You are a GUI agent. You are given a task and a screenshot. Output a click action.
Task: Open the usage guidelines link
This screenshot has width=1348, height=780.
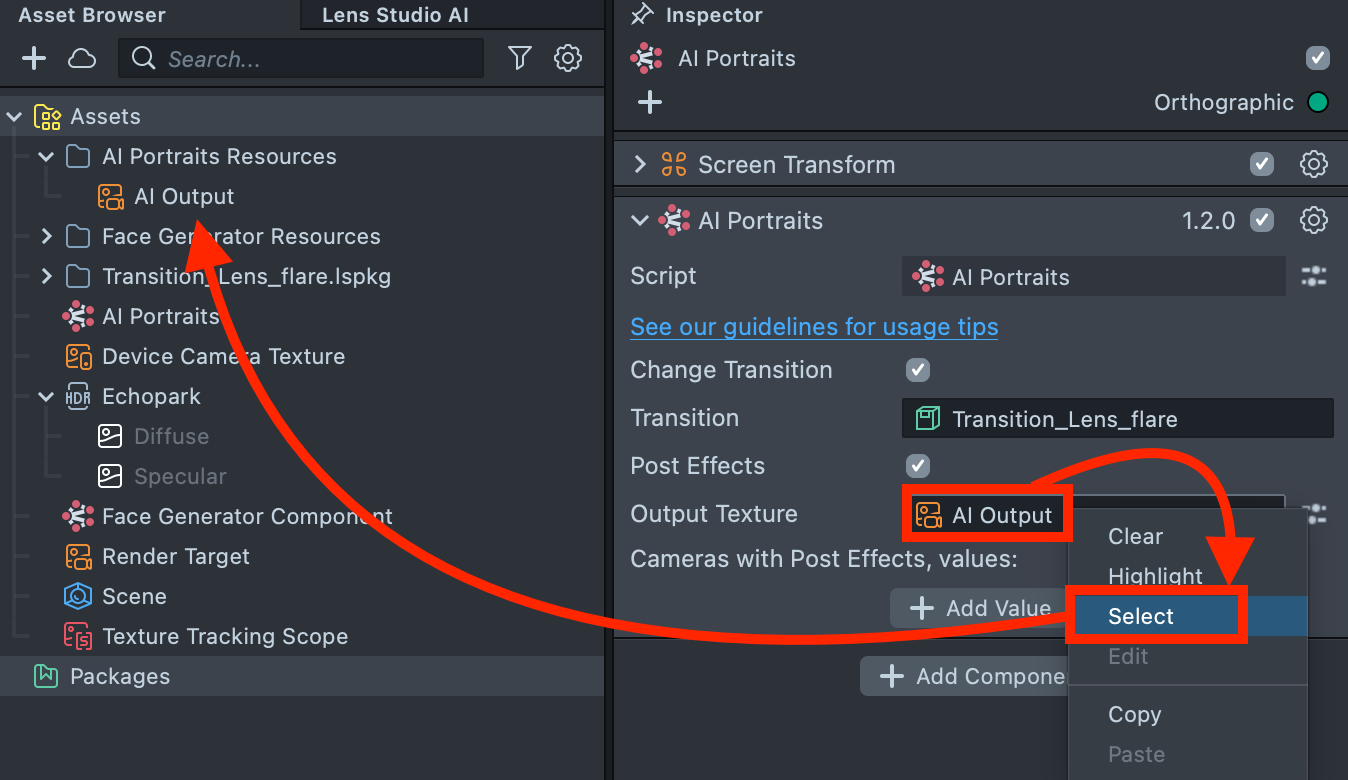click(x=814, y=327)
